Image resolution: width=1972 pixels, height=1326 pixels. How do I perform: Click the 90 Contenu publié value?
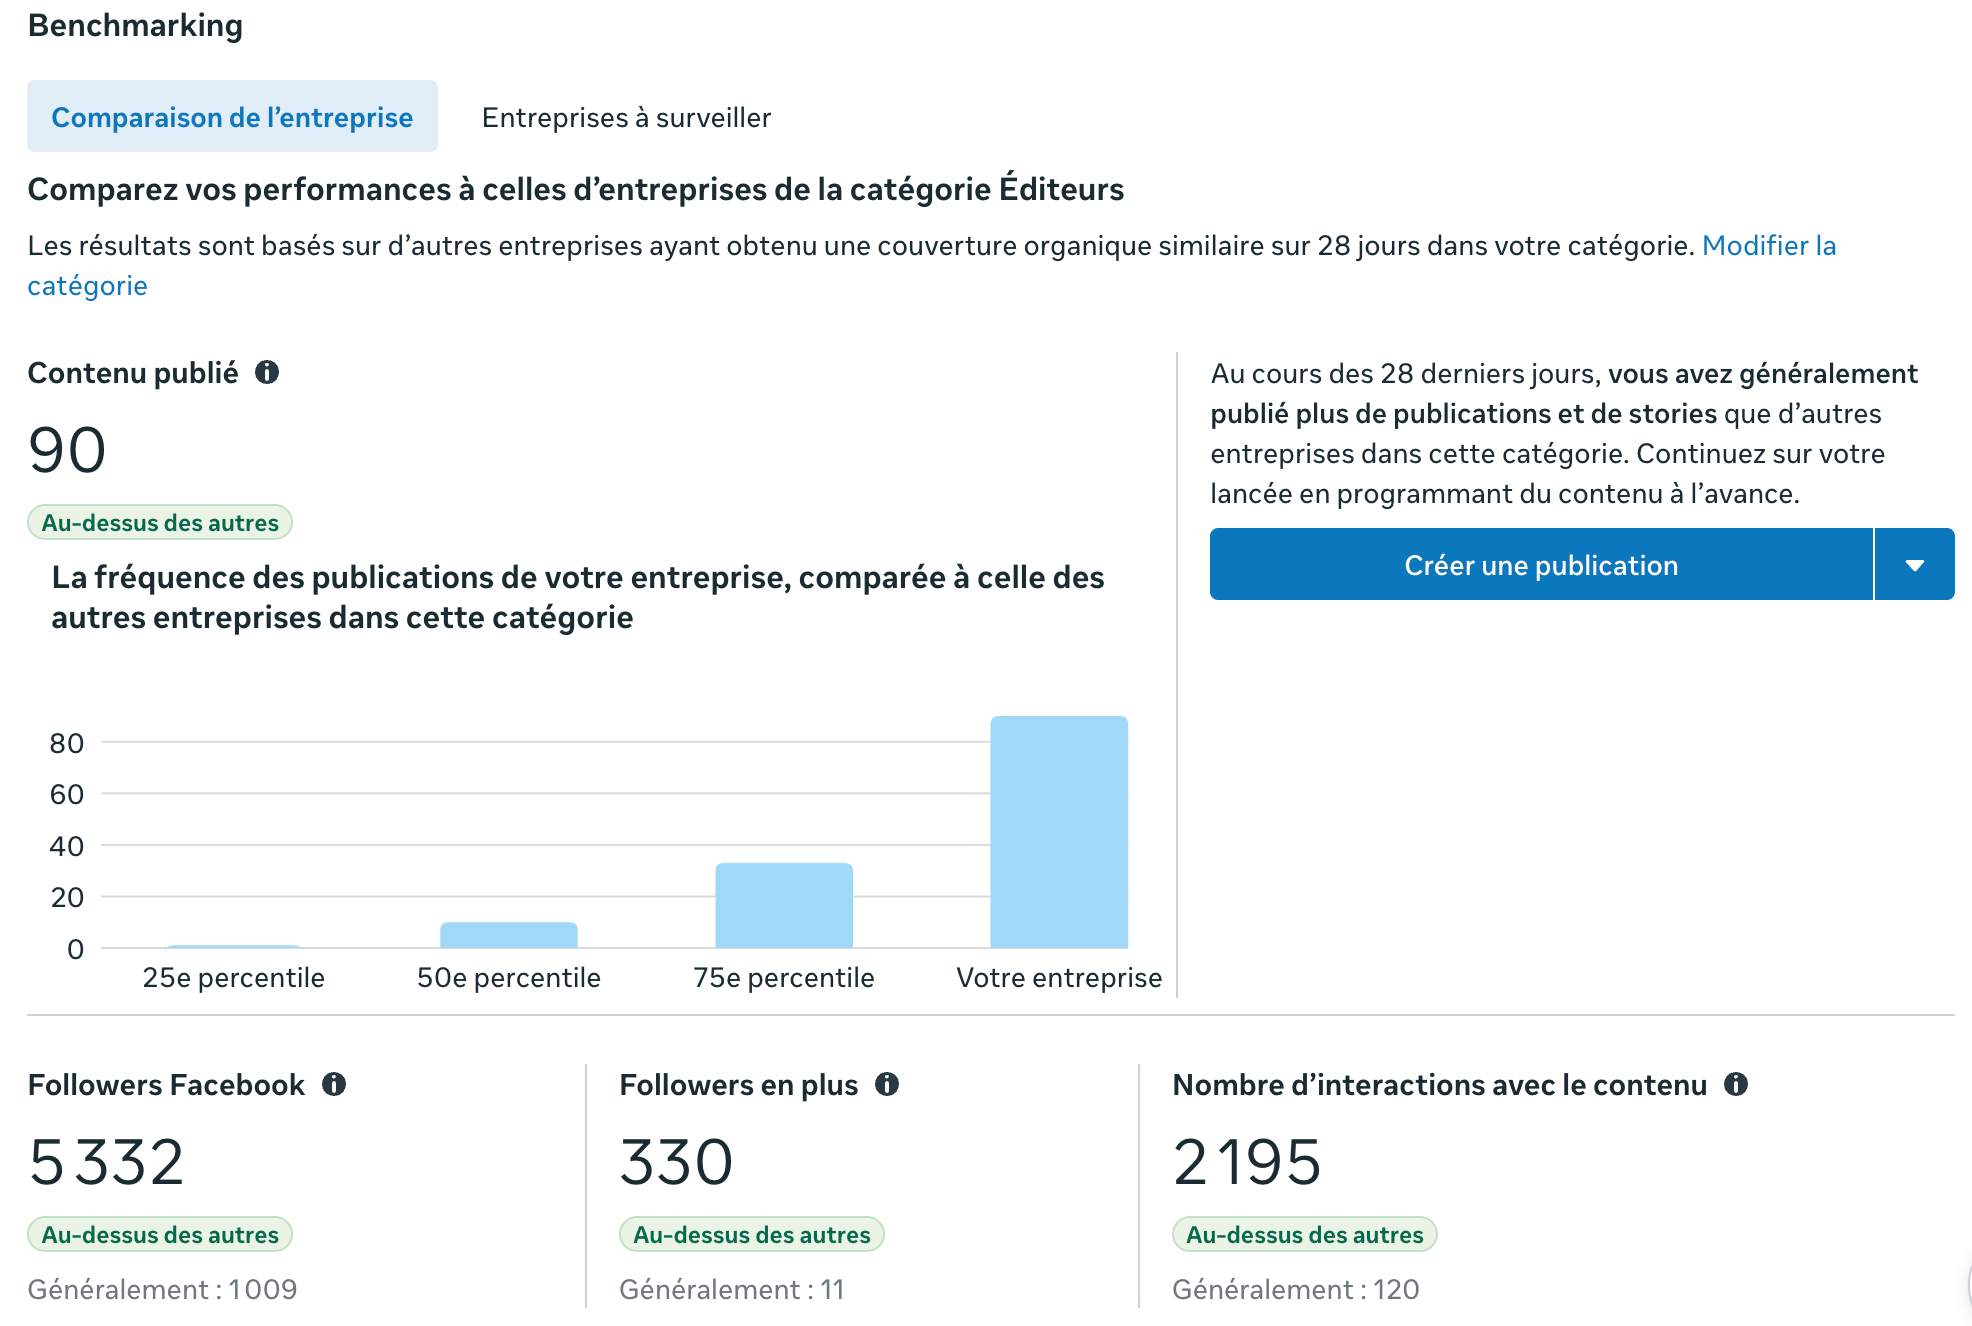click(67, 450)
